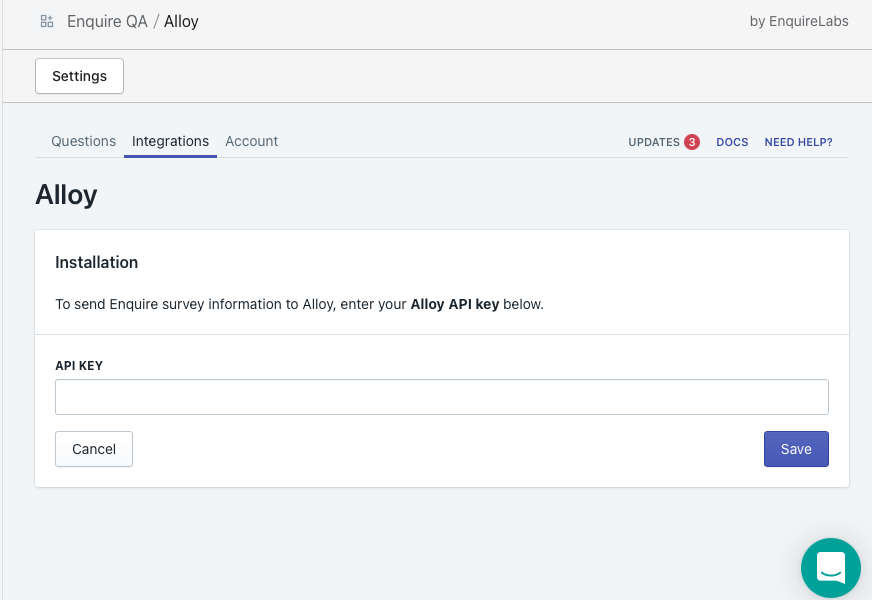
Task: Focus the API KEY input field
Action: (442, 397)
